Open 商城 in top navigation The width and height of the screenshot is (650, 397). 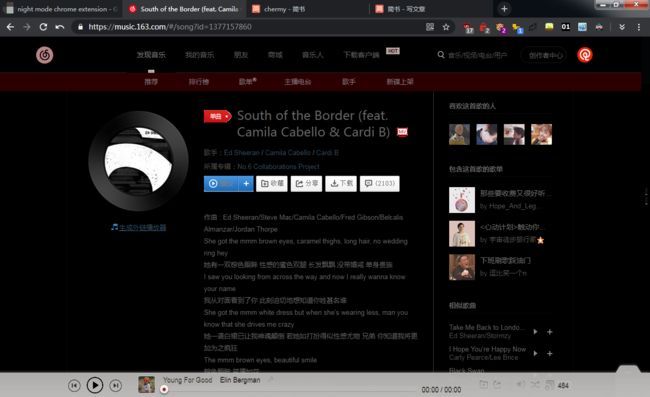point(275,55)
